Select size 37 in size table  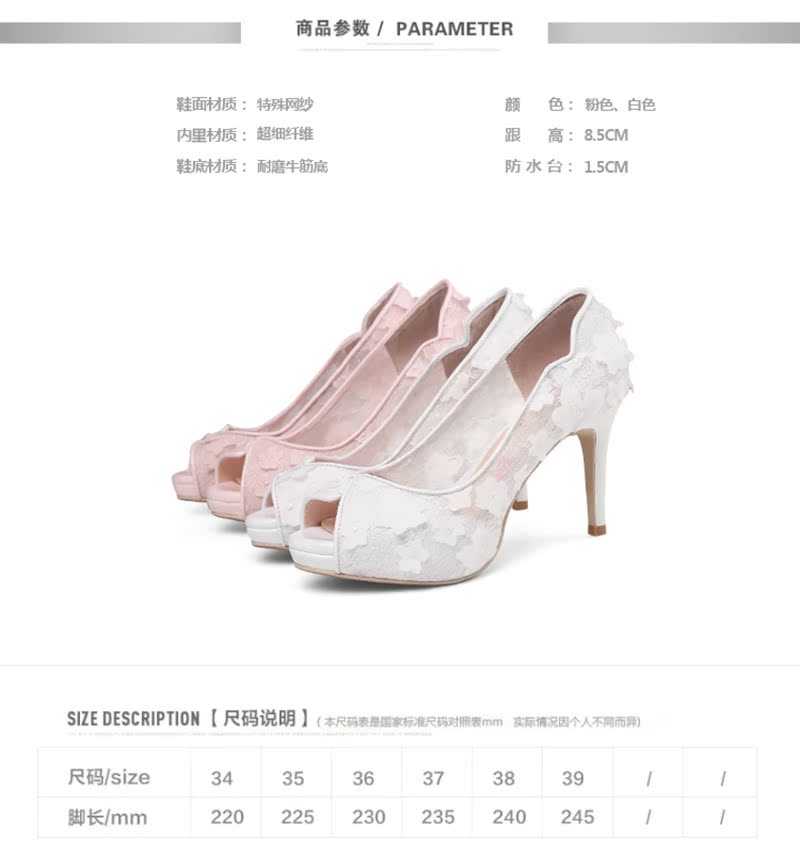[x=434, y=778]
